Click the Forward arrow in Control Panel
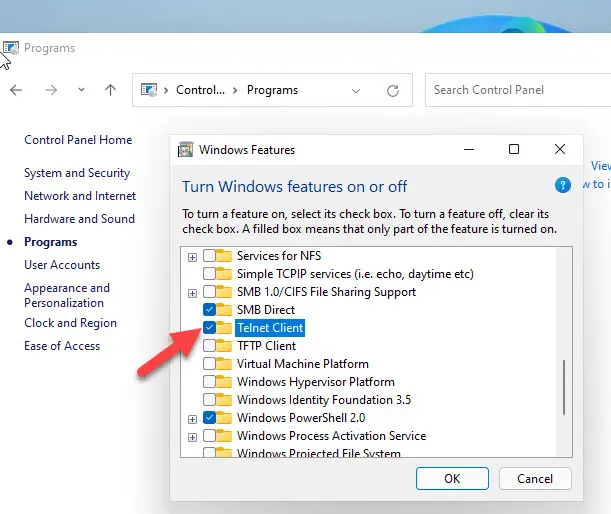 point(51,90)
